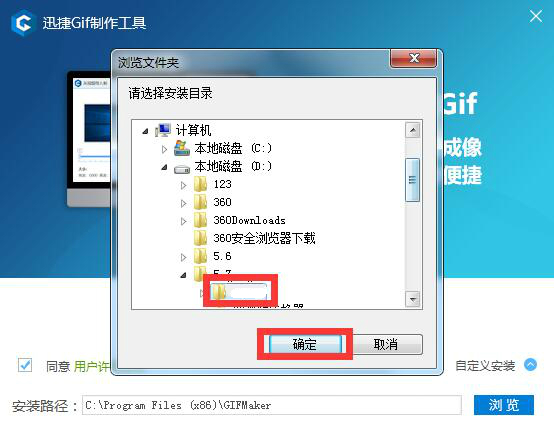This screenshot has width=554, height=425.
Task: Collapse 自定义安装 with round arrow icon
Action: (x=530, y=365)
